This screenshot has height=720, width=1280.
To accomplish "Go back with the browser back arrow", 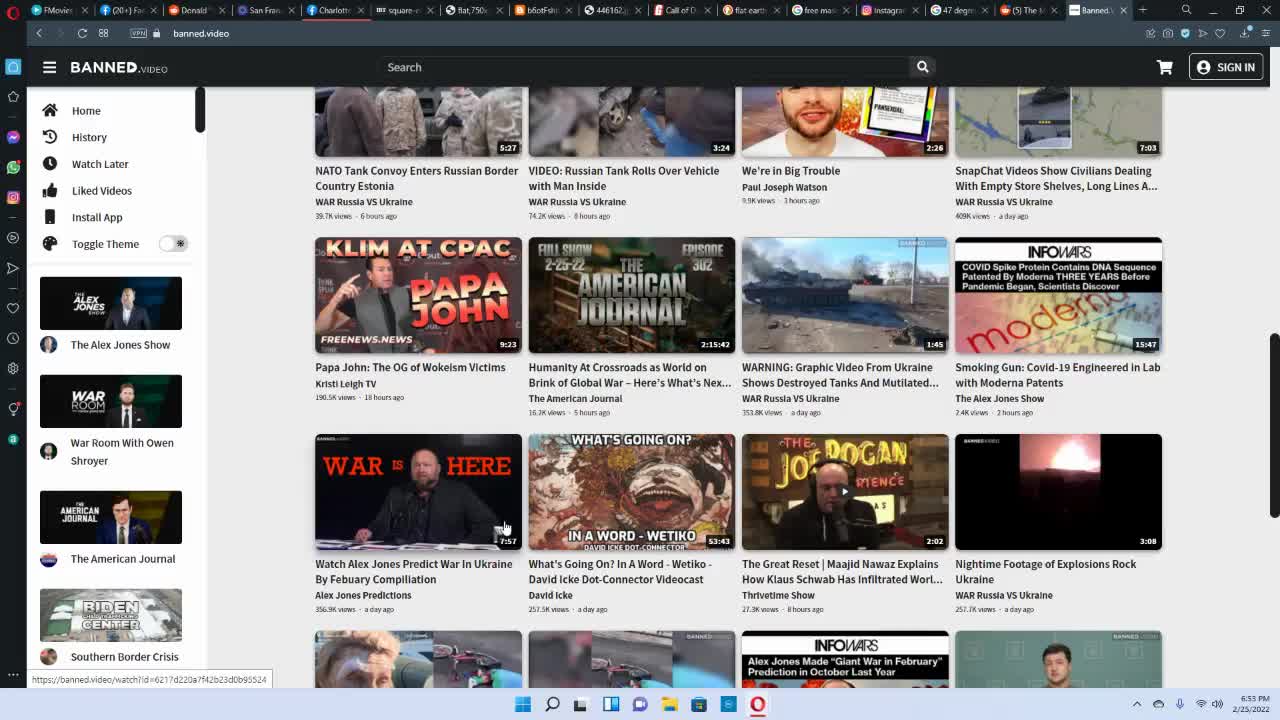I will 39,33.
